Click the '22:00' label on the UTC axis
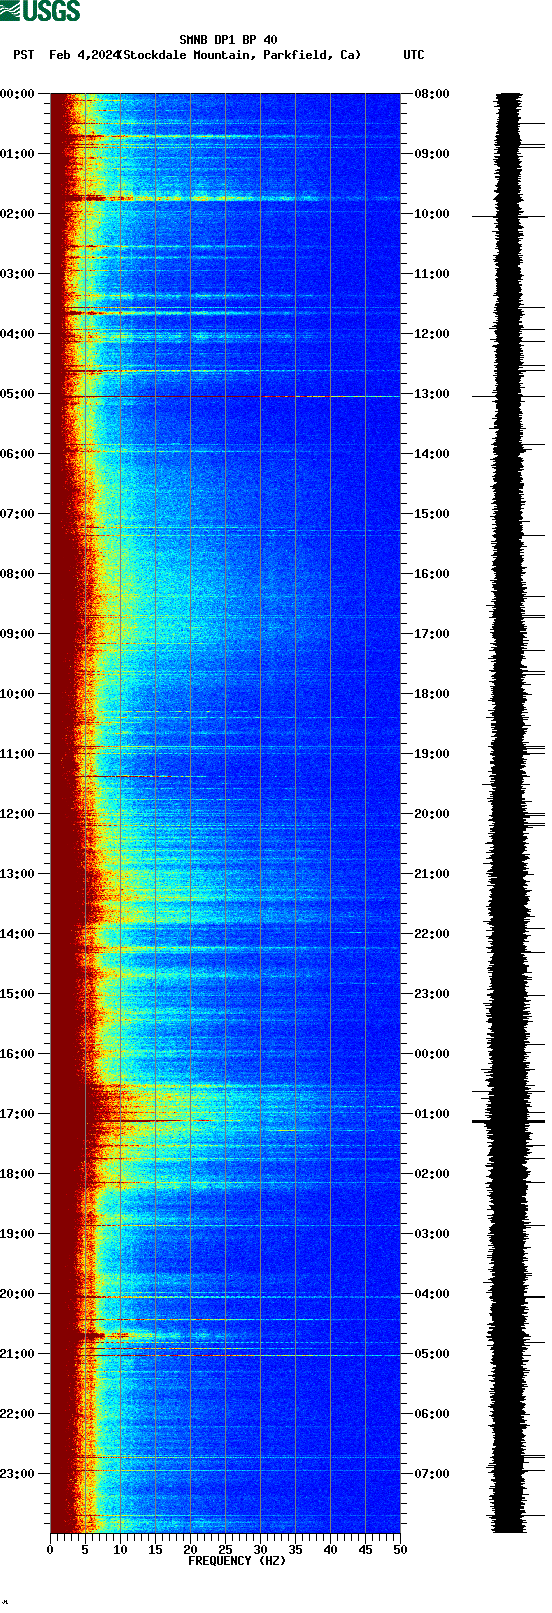The image size is (552, 1613). click(x=432, y=934)
